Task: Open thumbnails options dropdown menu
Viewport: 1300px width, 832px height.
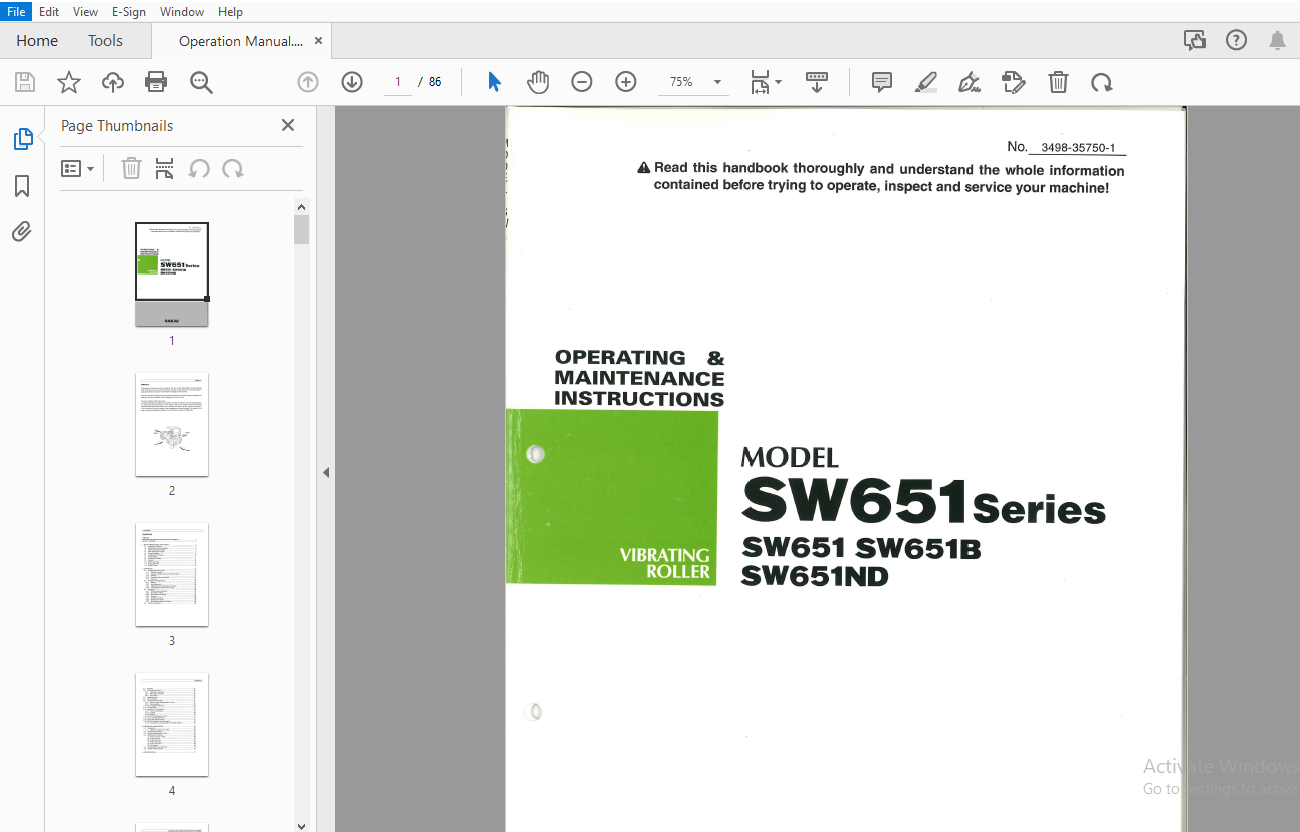Action: [77, 168]
